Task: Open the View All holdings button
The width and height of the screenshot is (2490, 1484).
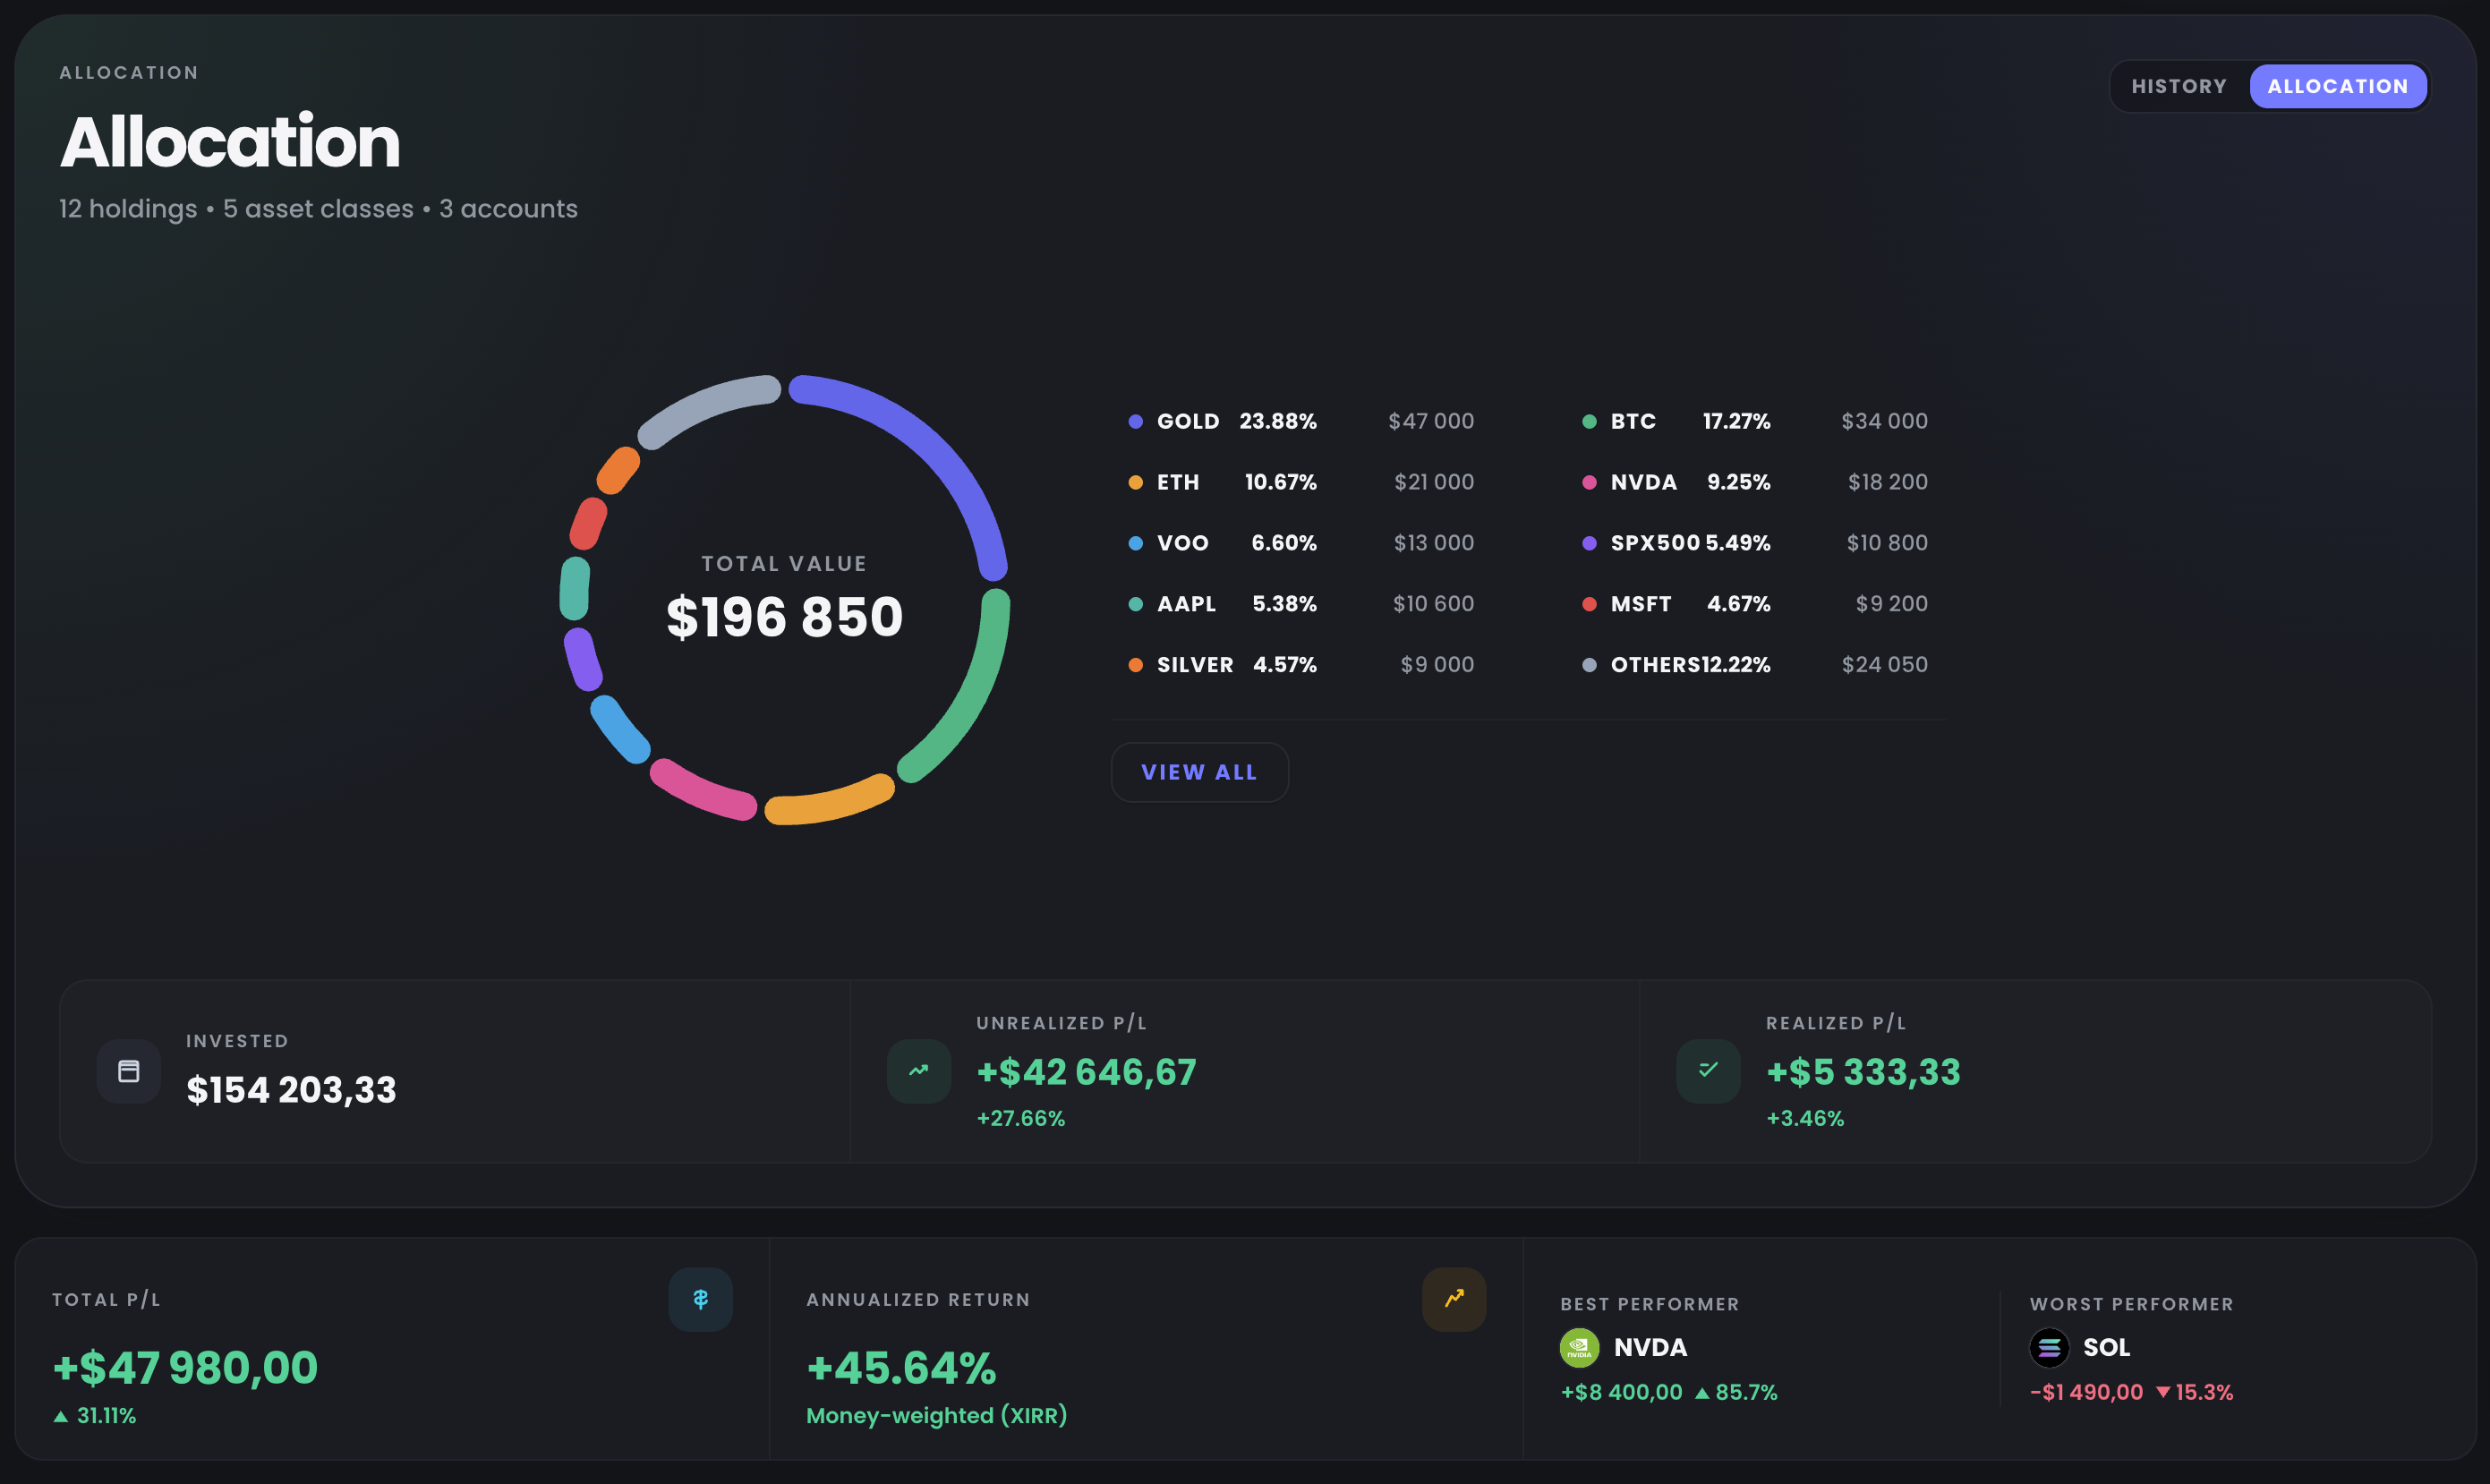Action: 1199,772
